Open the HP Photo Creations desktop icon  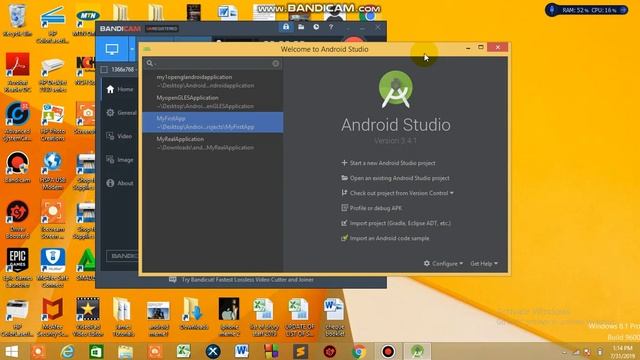coord(52,122)
